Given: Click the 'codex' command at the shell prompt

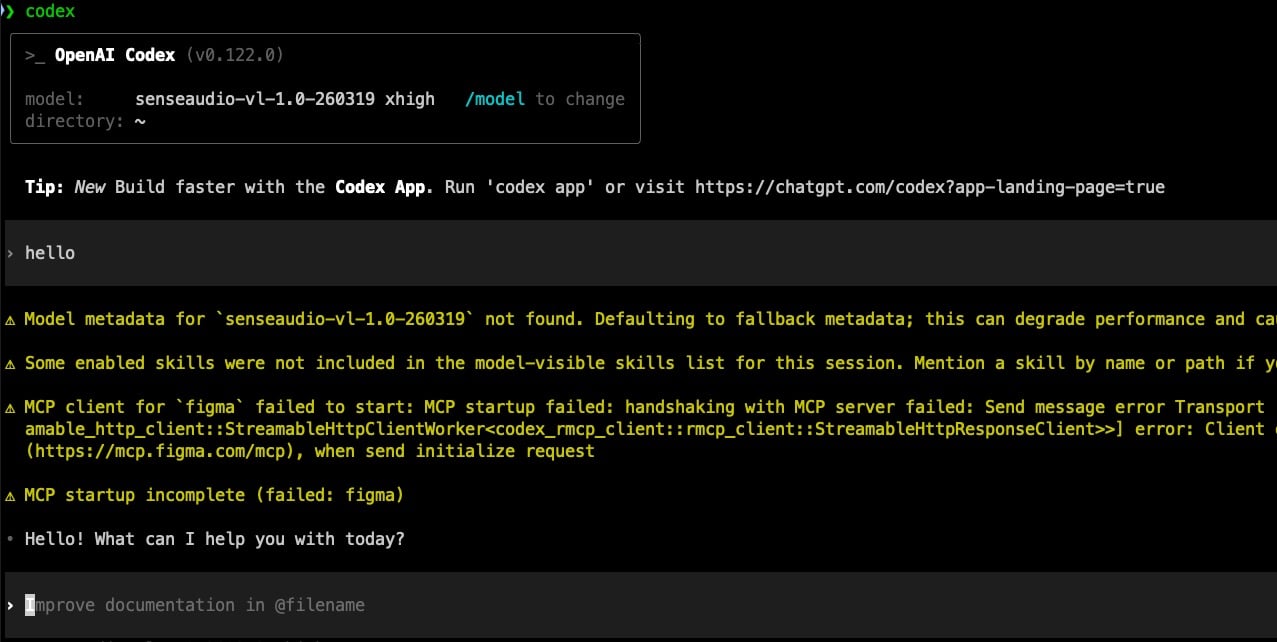Looking at the screenshot, I should pos(50,11).
